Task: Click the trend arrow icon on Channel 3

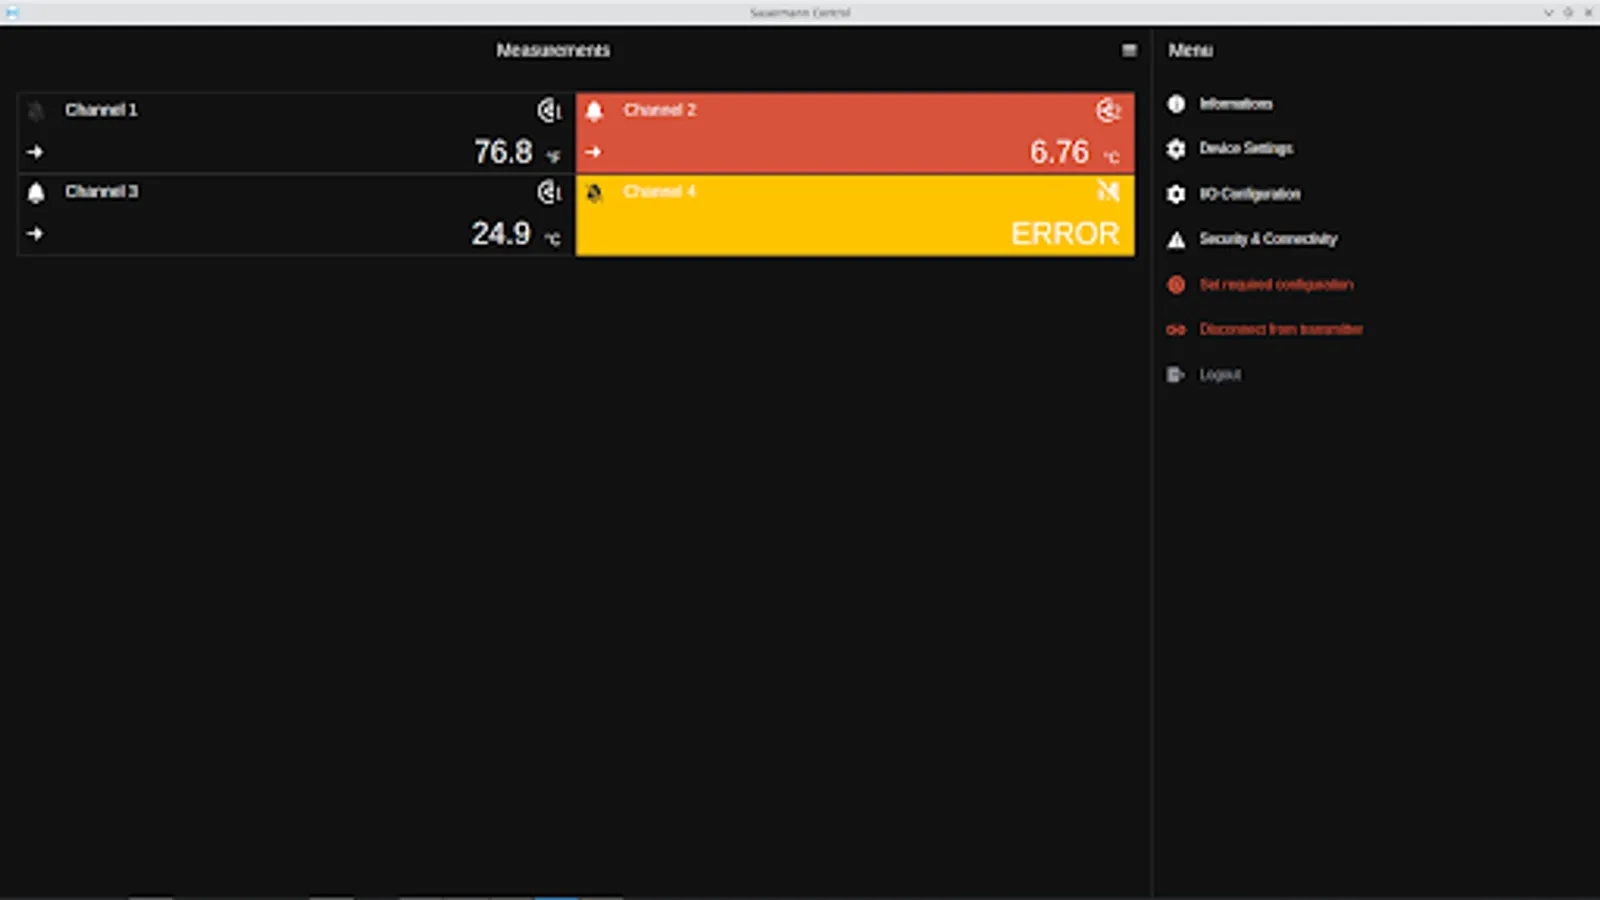Action: (35, 233)
